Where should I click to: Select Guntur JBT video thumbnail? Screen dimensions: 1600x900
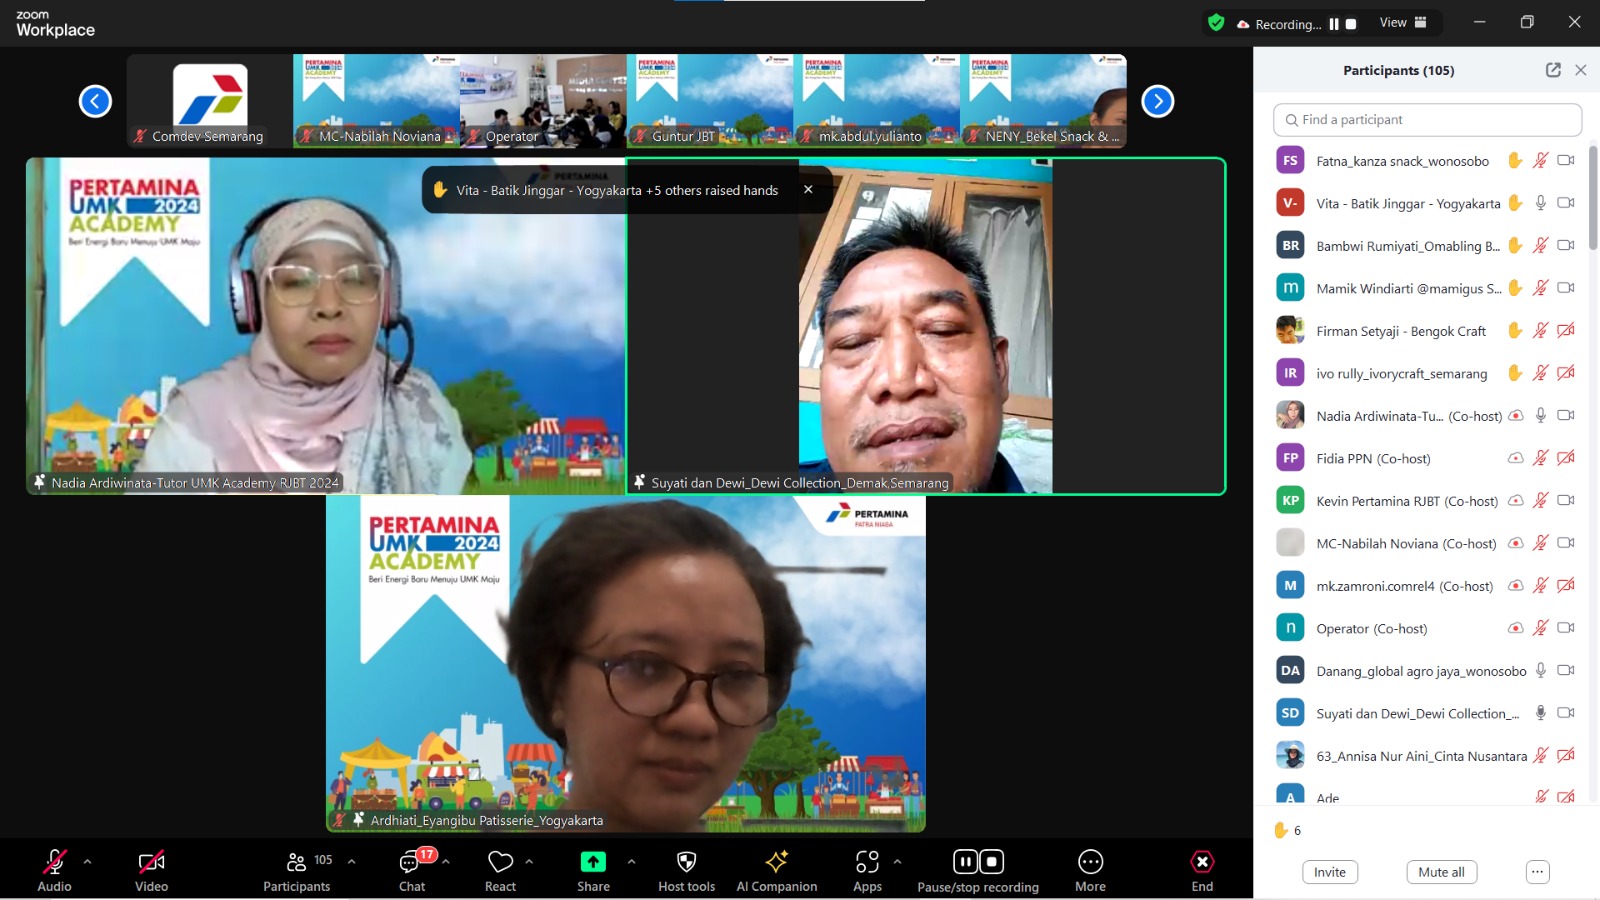point(710,101)
